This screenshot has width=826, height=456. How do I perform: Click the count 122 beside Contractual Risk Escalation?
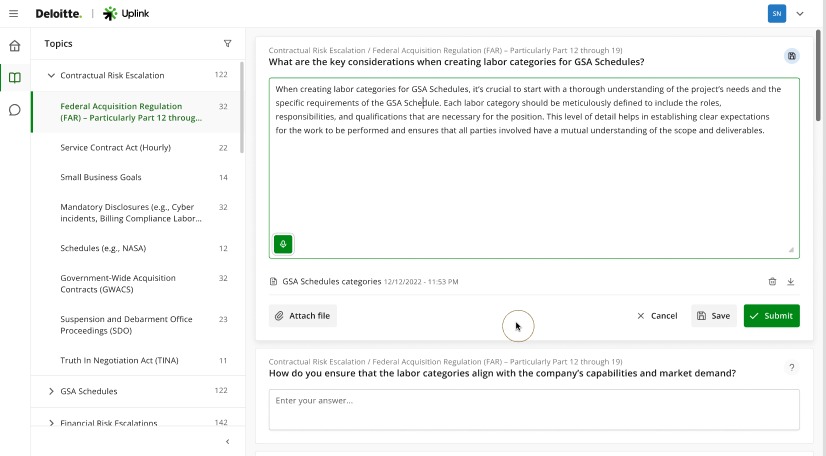pos(221,75)
